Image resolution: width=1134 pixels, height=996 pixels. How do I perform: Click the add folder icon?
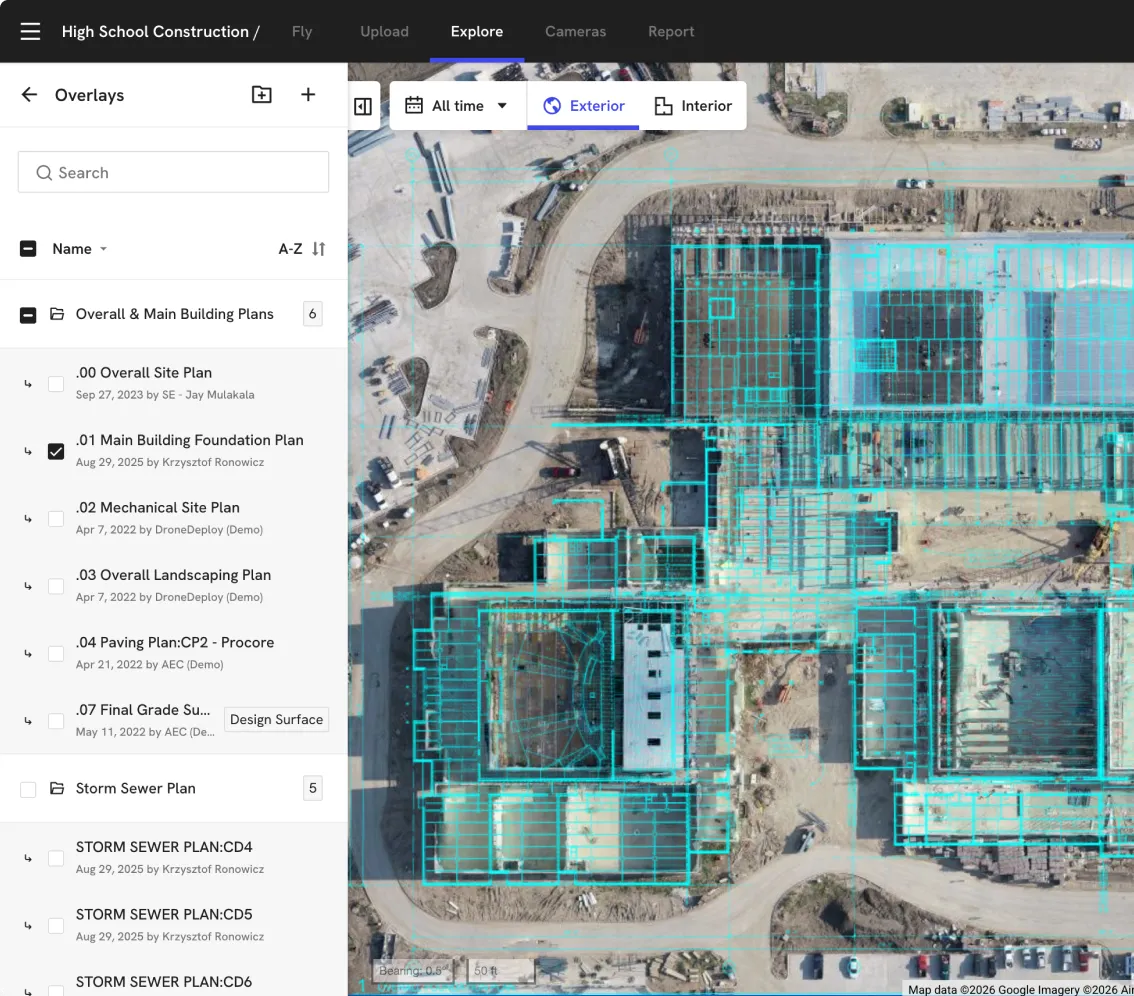(x=261, y=95)
